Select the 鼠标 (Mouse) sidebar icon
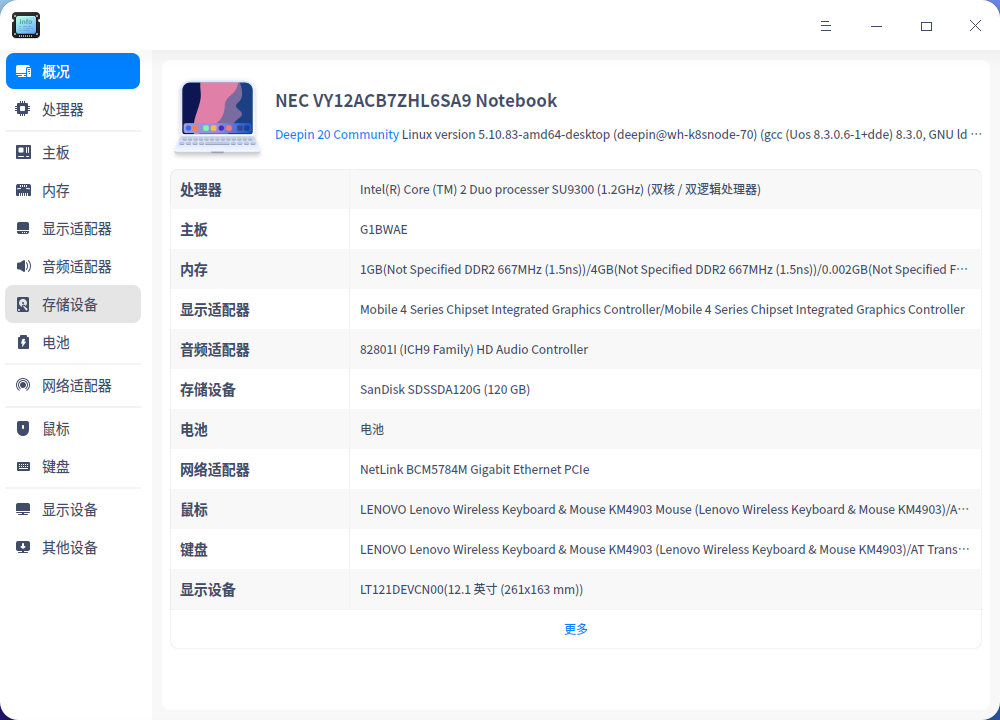This screenshot has width=1000, height=720. click(22, 428)
